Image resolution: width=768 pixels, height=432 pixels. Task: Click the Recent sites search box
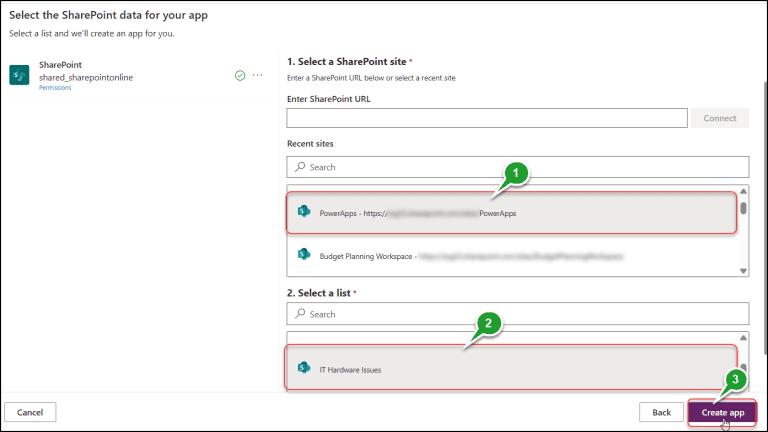pos(518,167)
